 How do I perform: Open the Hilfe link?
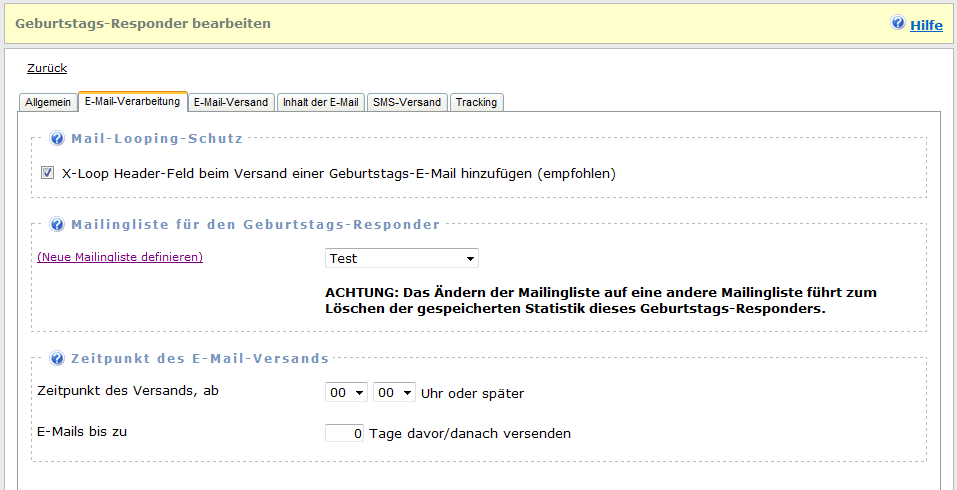926,25
